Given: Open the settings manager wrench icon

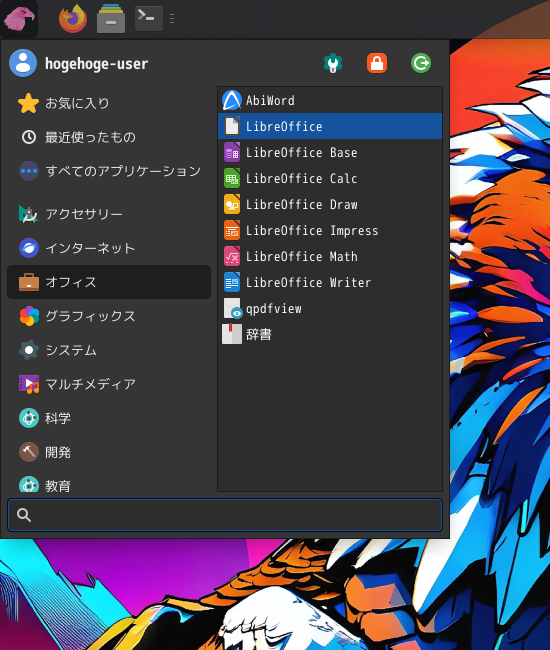Looking at the screenshot, I should point(333,63).
